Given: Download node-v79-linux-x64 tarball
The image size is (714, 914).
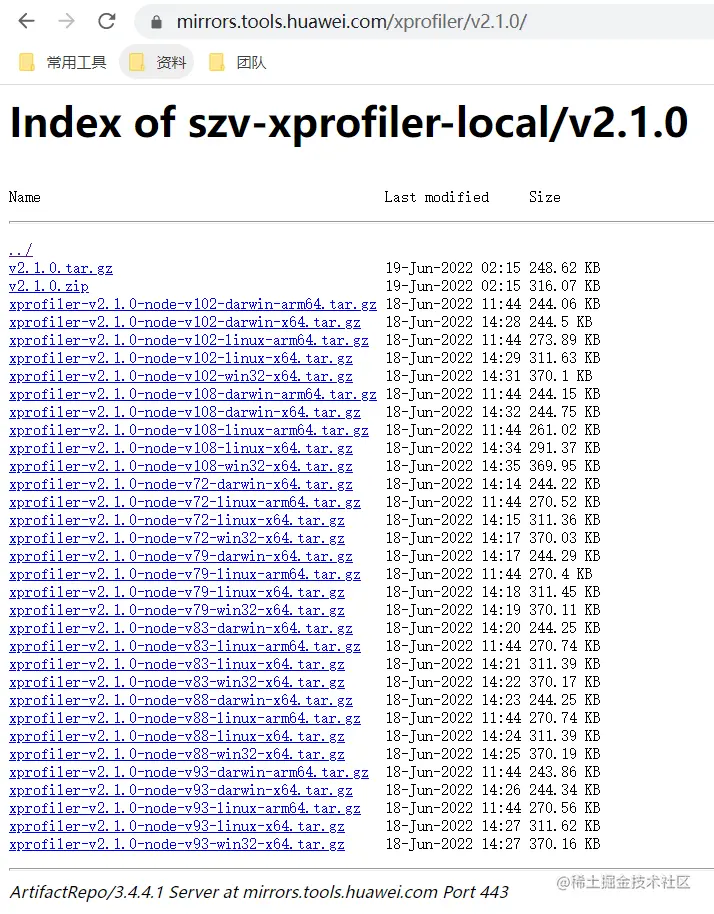Looking at the screenshot, I should pos(177,592).
